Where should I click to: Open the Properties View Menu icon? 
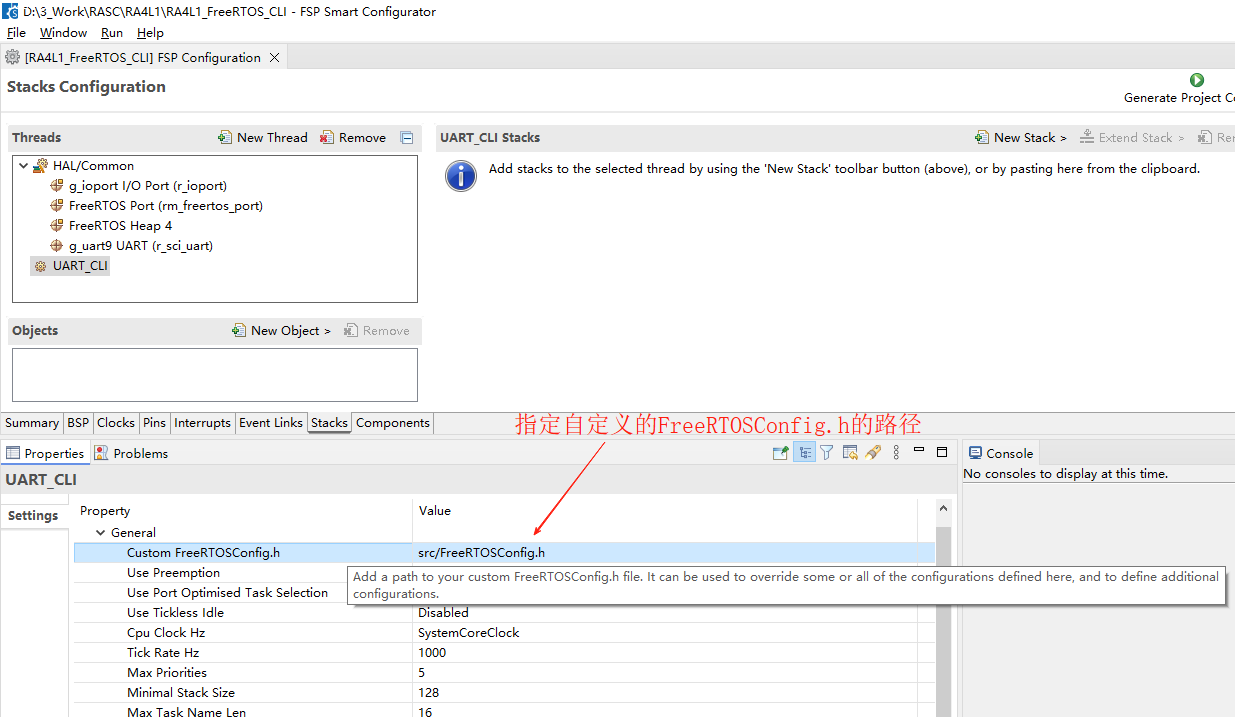tap(896, 453)
